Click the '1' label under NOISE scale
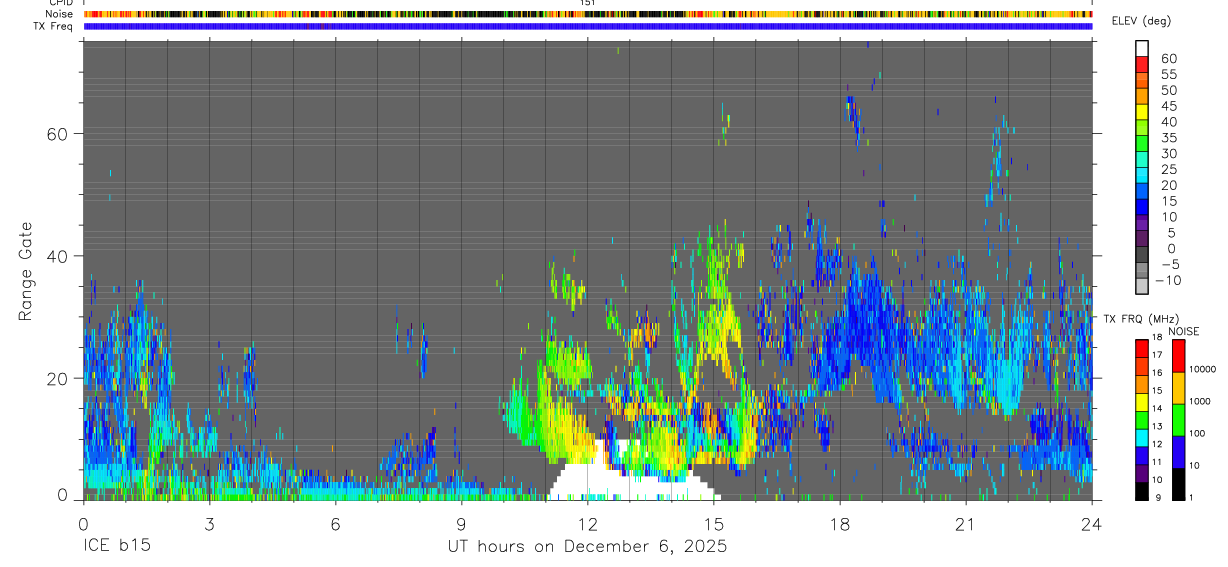The image size is (1228, 567). point(1191,498)
